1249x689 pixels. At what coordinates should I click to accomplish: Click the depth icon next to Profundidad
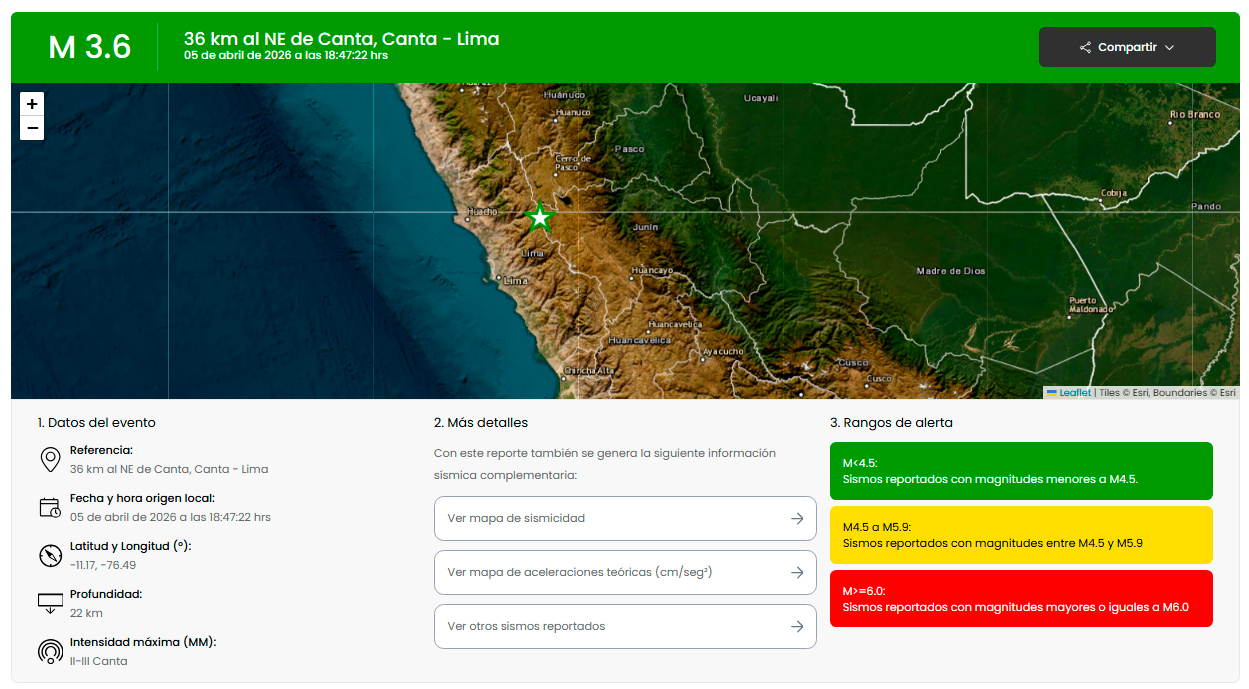coord(50,603)
